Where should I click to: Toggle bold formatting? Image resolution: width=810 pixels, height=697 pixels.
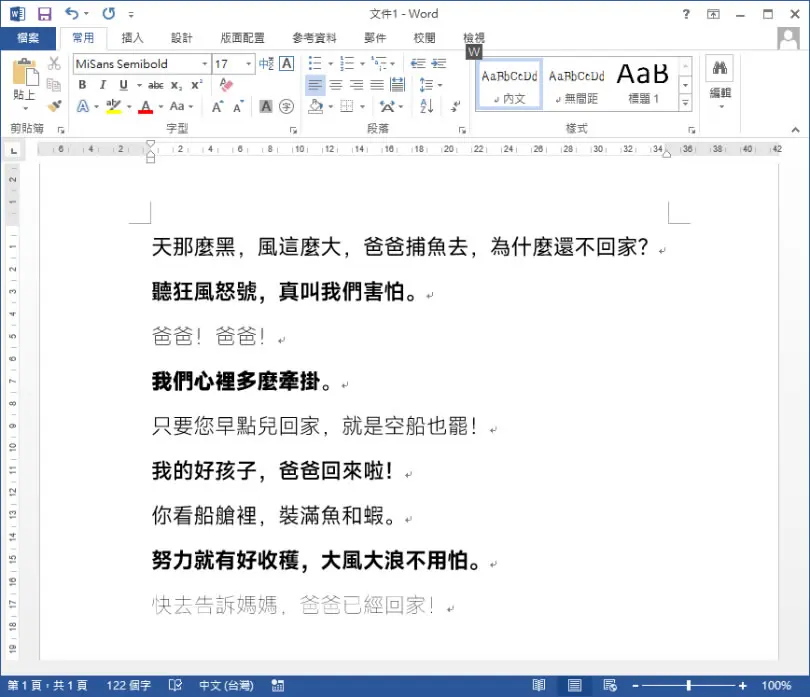82,85
